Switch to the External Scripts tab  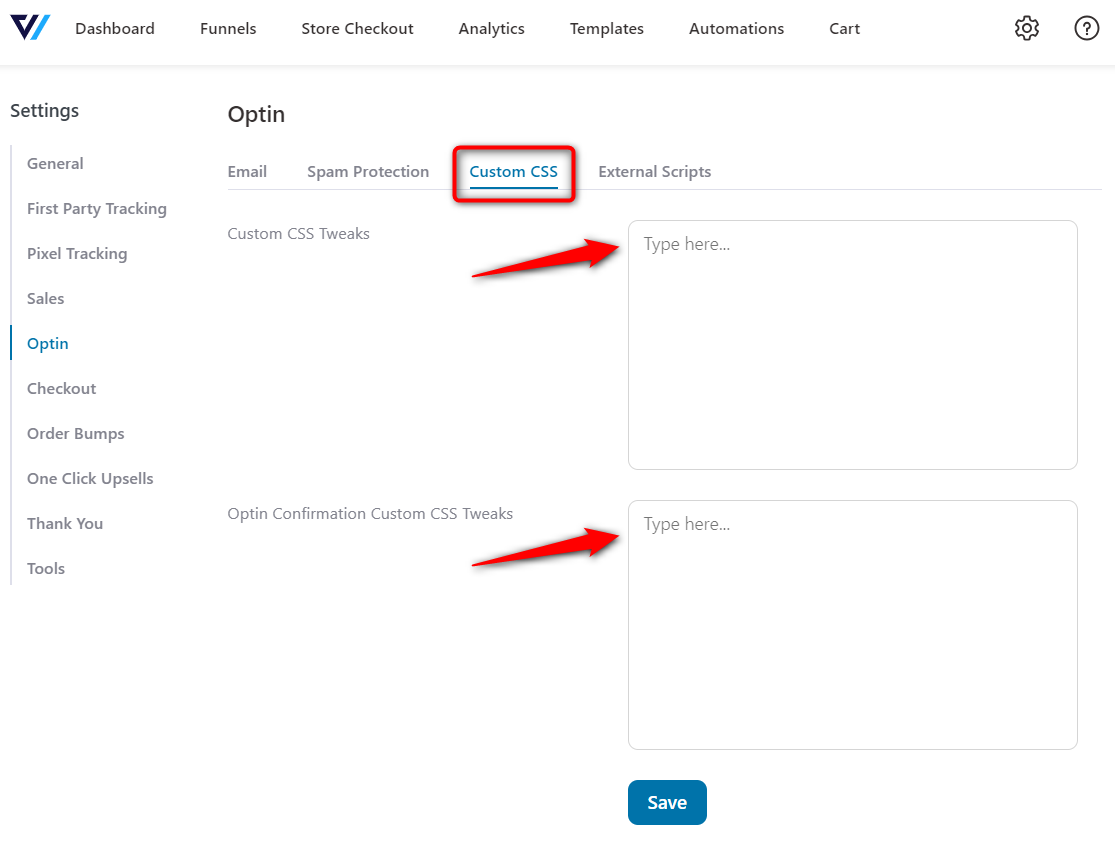coord(654,171)
